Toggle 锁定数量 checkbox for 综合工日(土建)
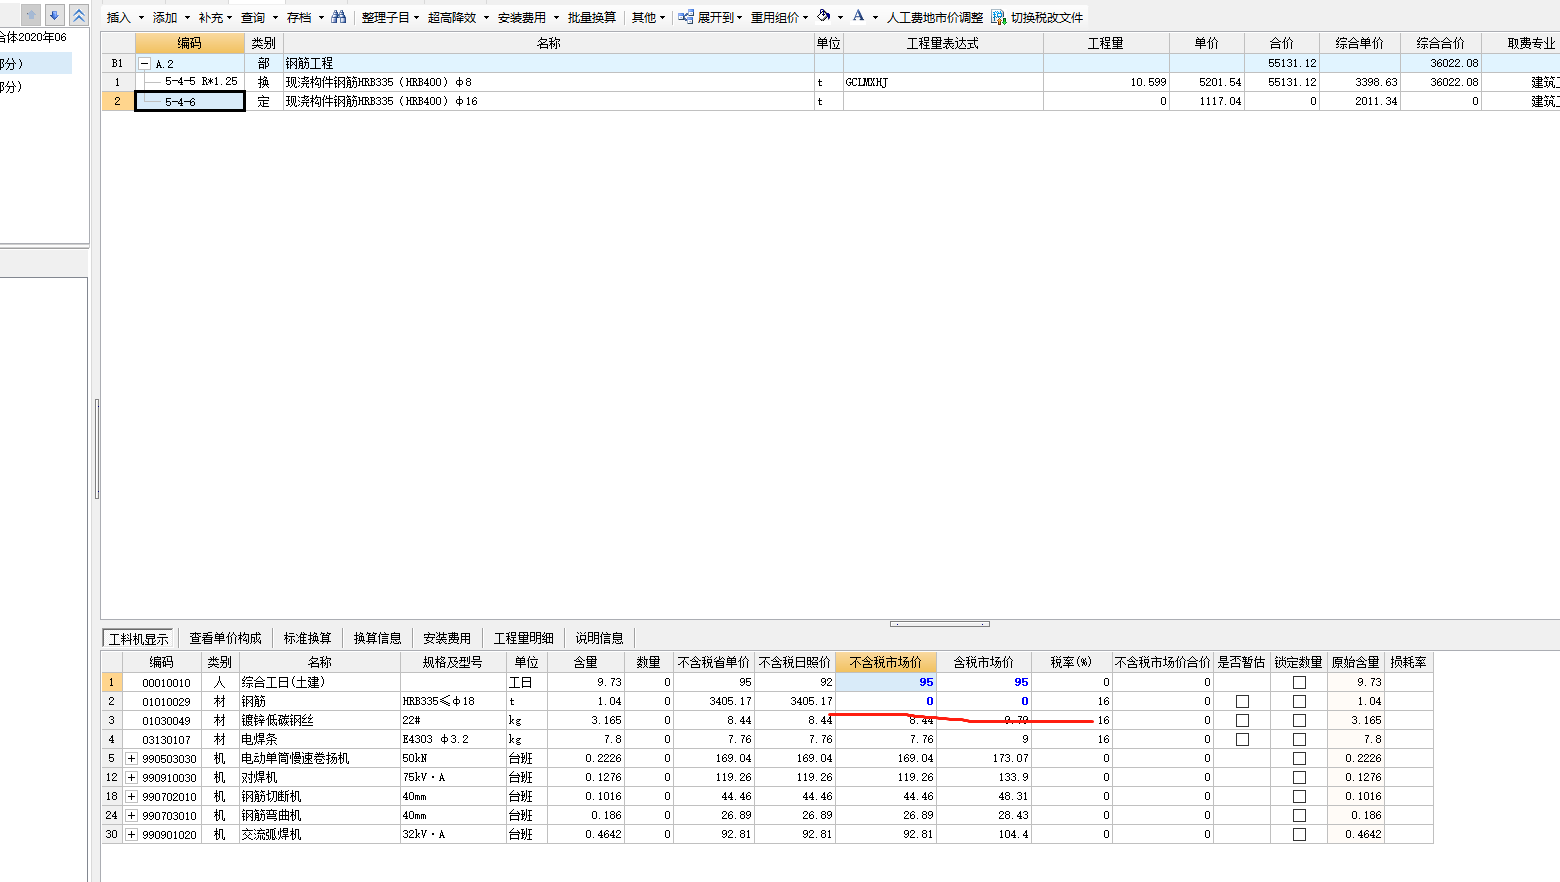The image size is (1560, 882). point(1299,682)
